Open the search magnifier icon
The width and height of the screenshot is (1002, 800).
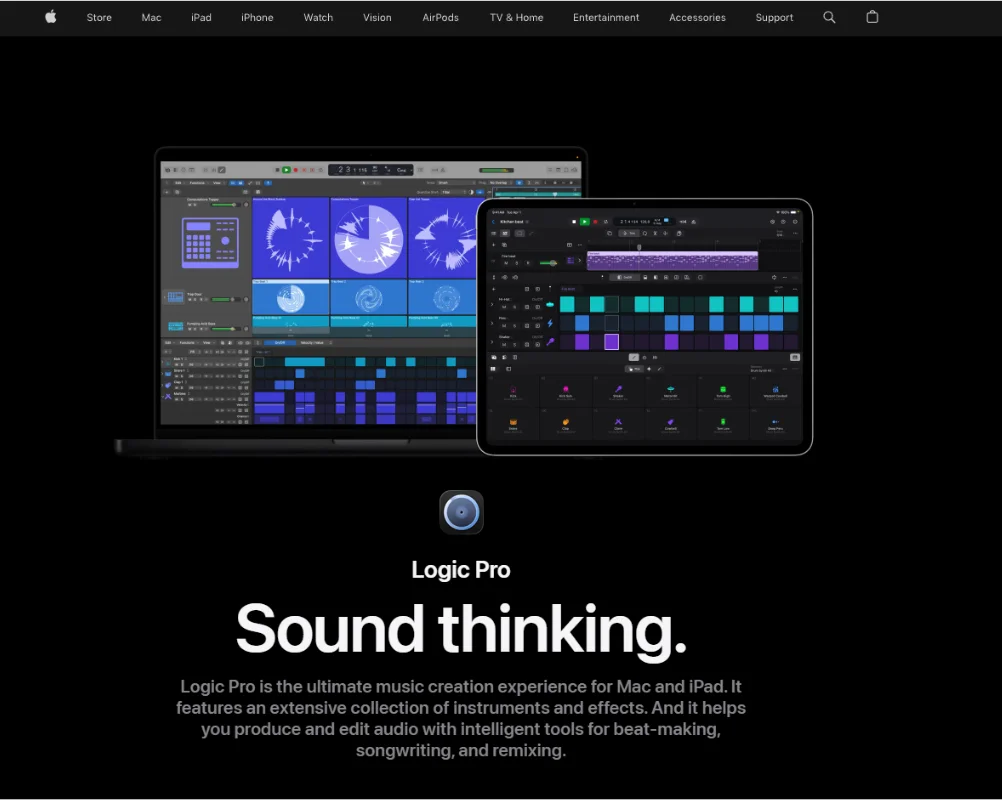pos(829,17)
